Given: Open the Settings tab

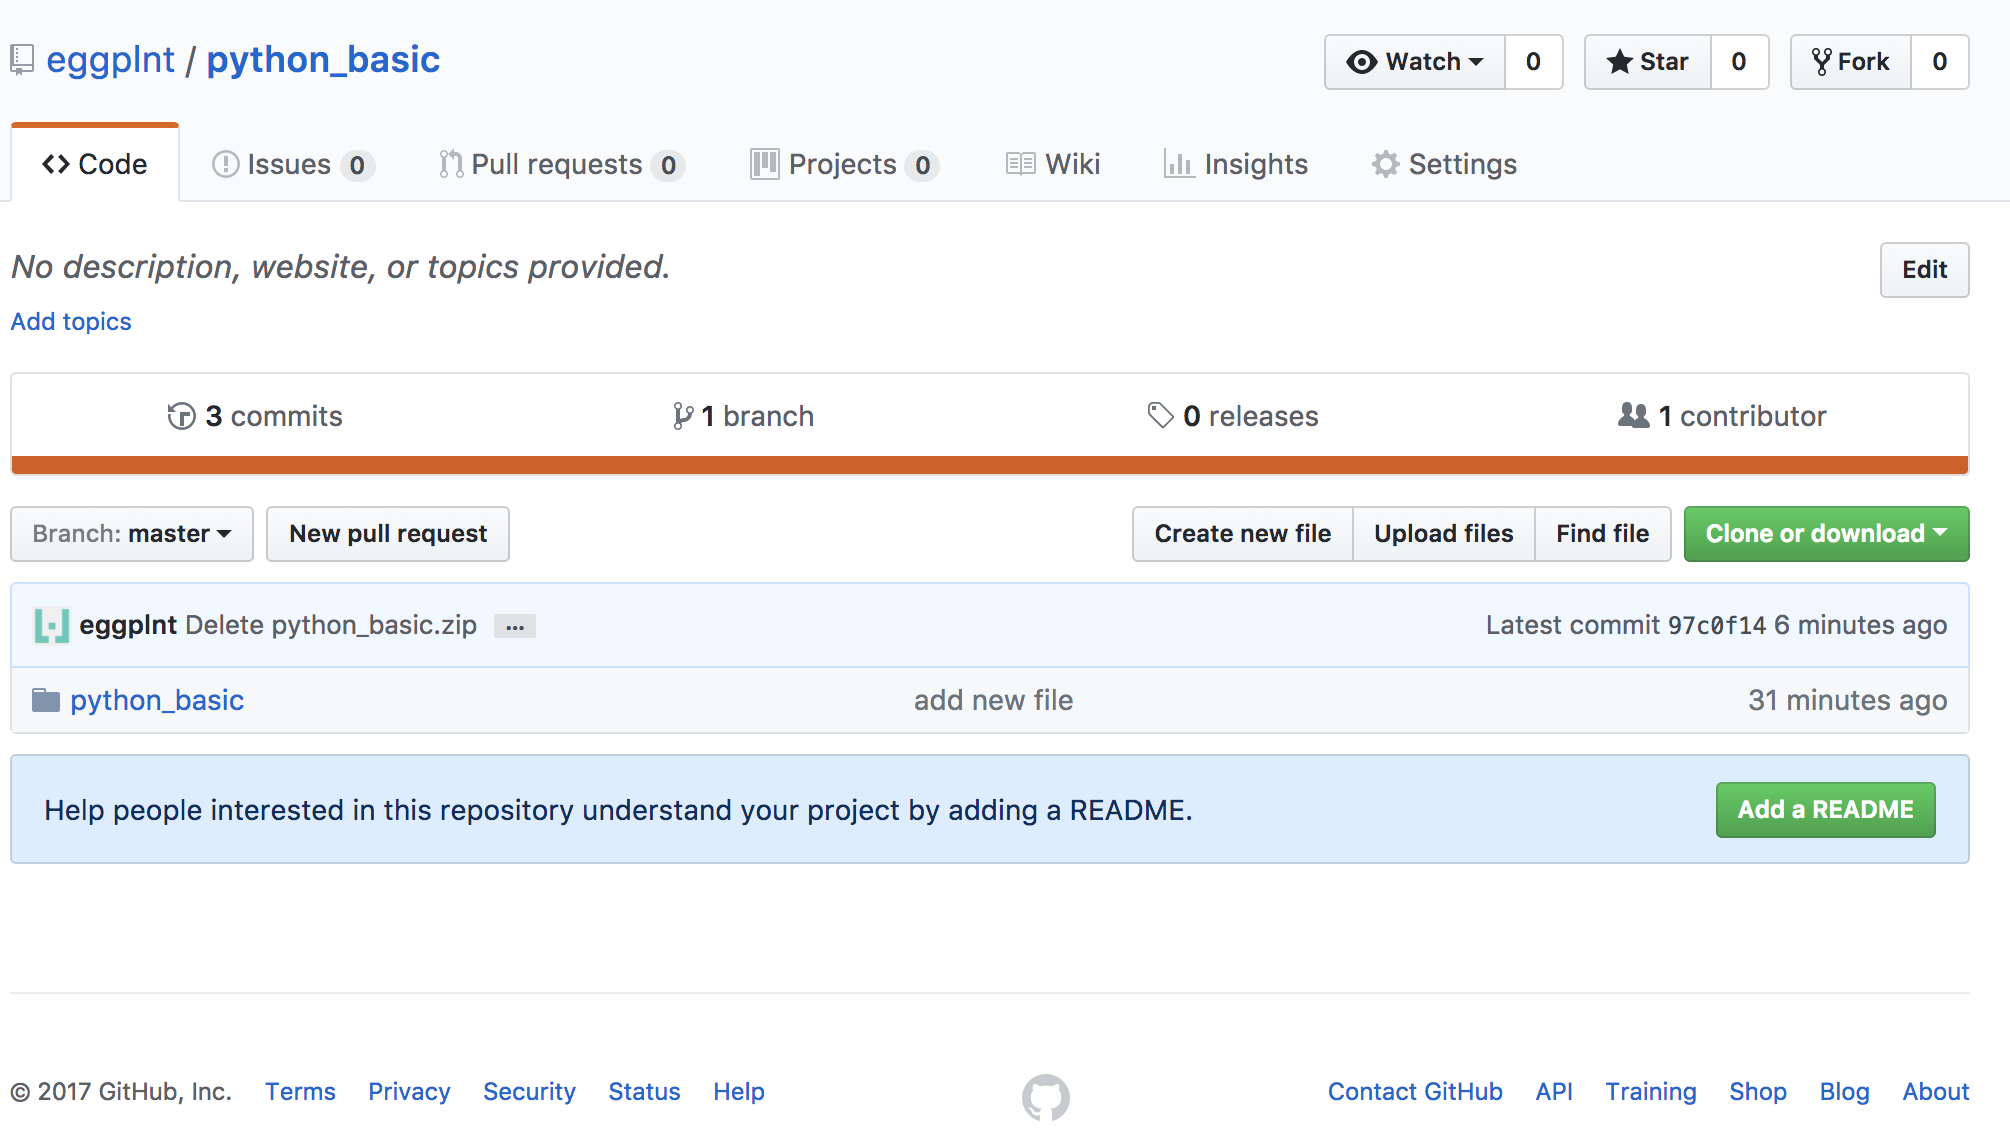Looking at the screenshot, I should pyautogui.click(x=1445, y=164).
